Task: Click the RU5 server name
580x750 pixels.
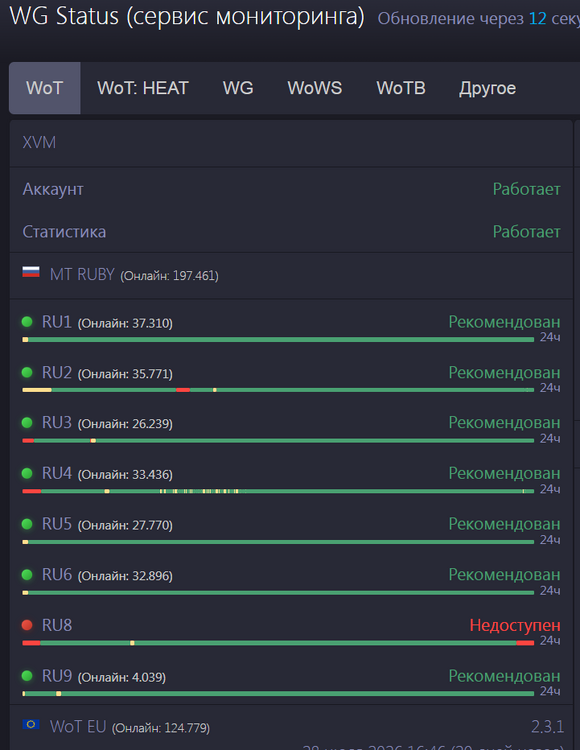Action: 56,524
